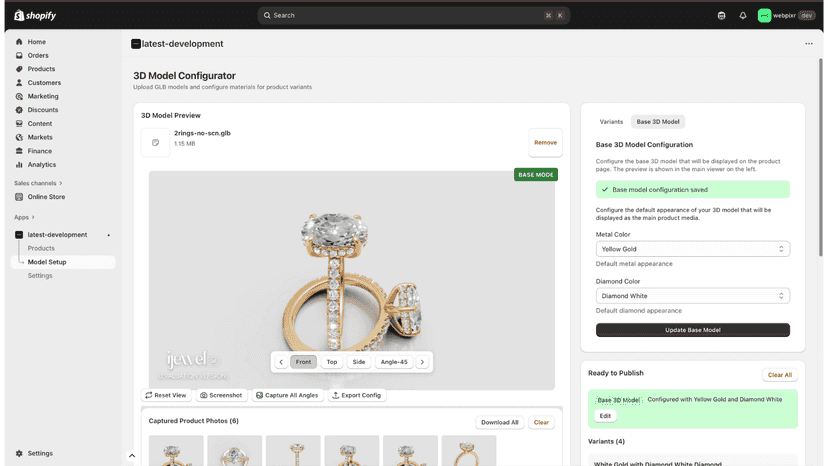Viewport: 828px width, 466px height.
Task: Open the third captured photo thumbnail
Action: pos(293,451)
